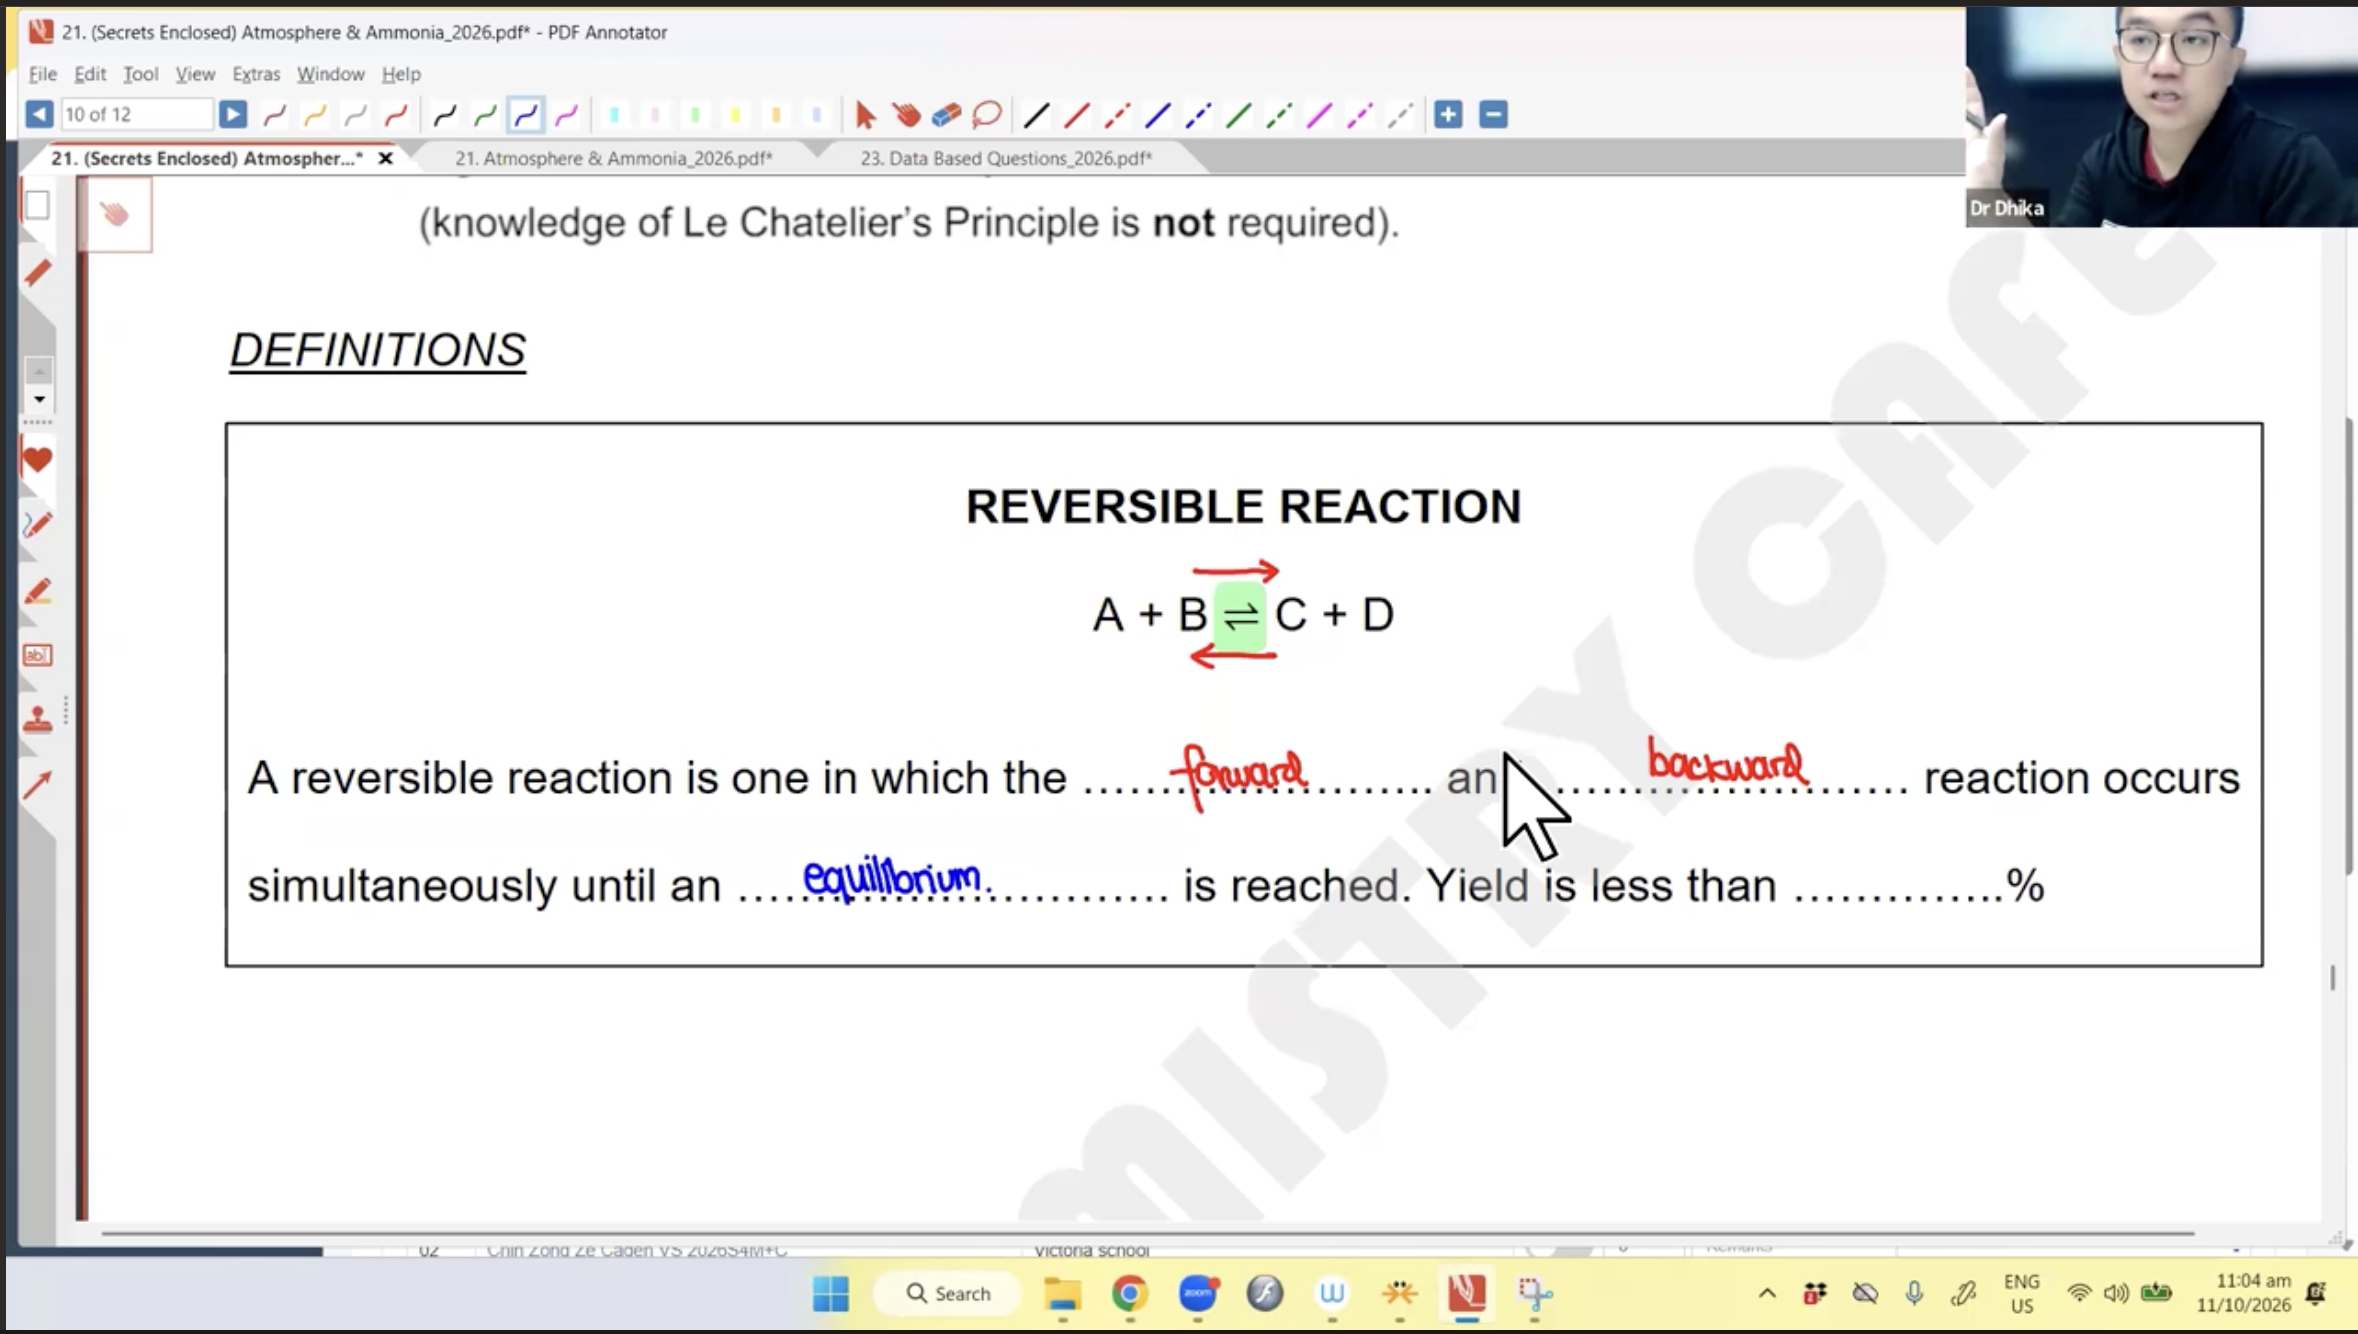
Task: Choose the solid red line tool
Action: pyautogui.click(x=1076, y=115)
